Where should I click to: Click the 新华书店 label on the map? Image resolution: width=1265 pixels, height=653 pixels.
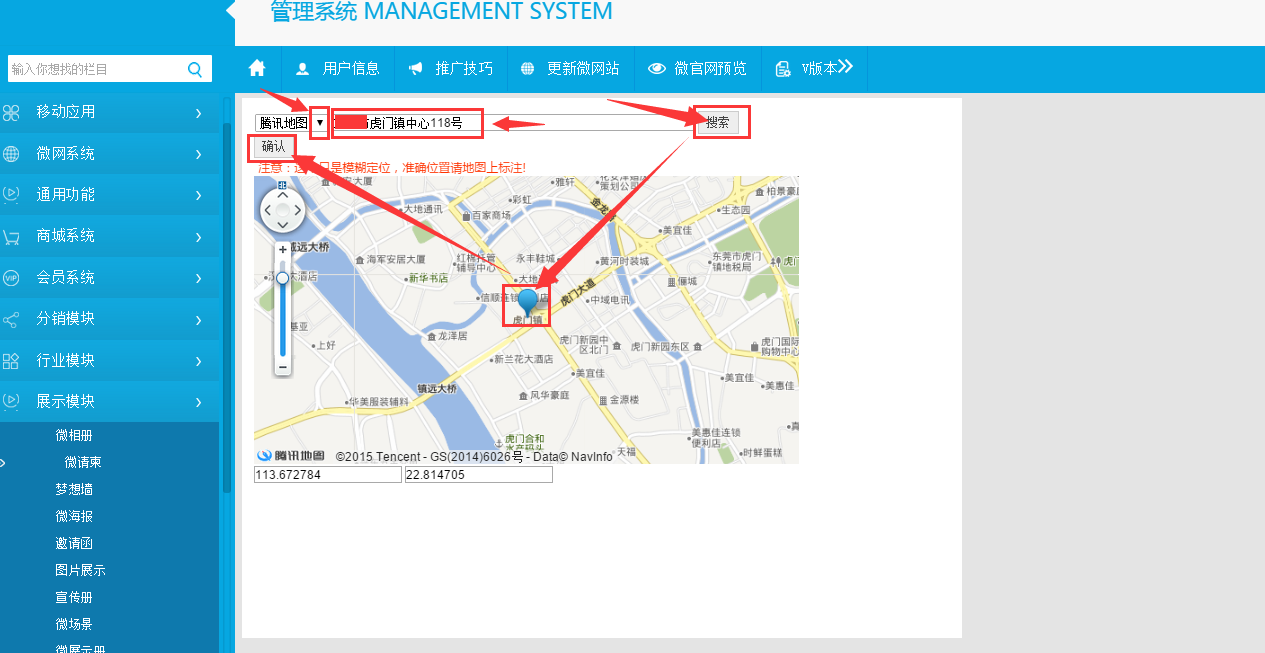tap(427, 279)
